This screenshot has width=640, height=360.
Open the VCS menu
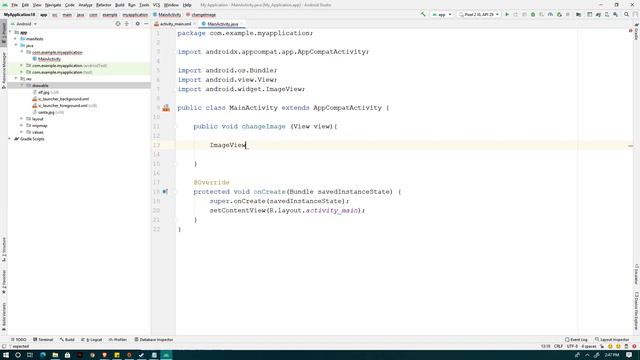point(156,5)
